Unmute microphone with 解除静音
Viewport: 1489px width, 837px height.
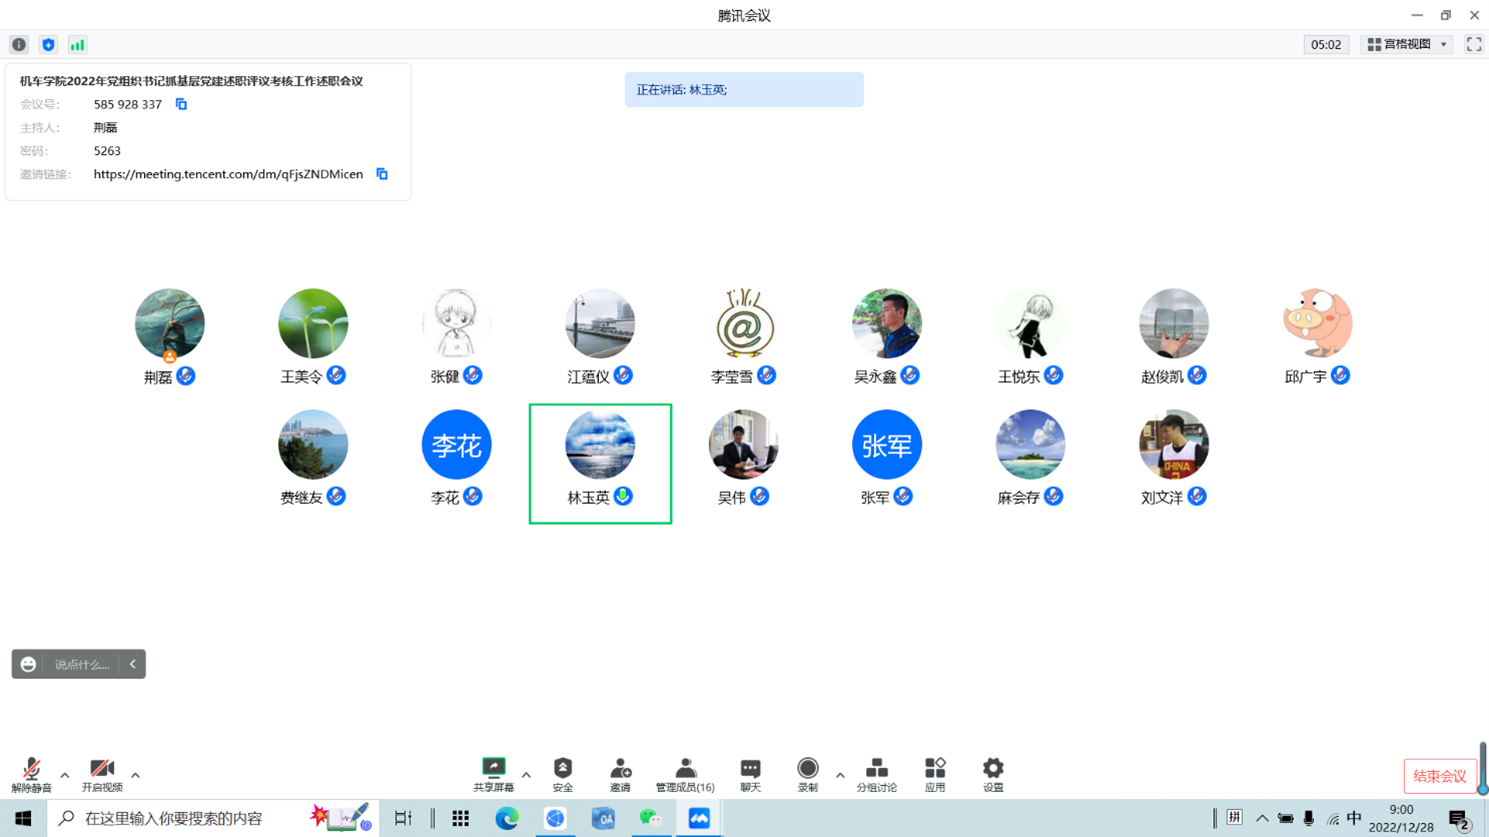click(31, 774)
